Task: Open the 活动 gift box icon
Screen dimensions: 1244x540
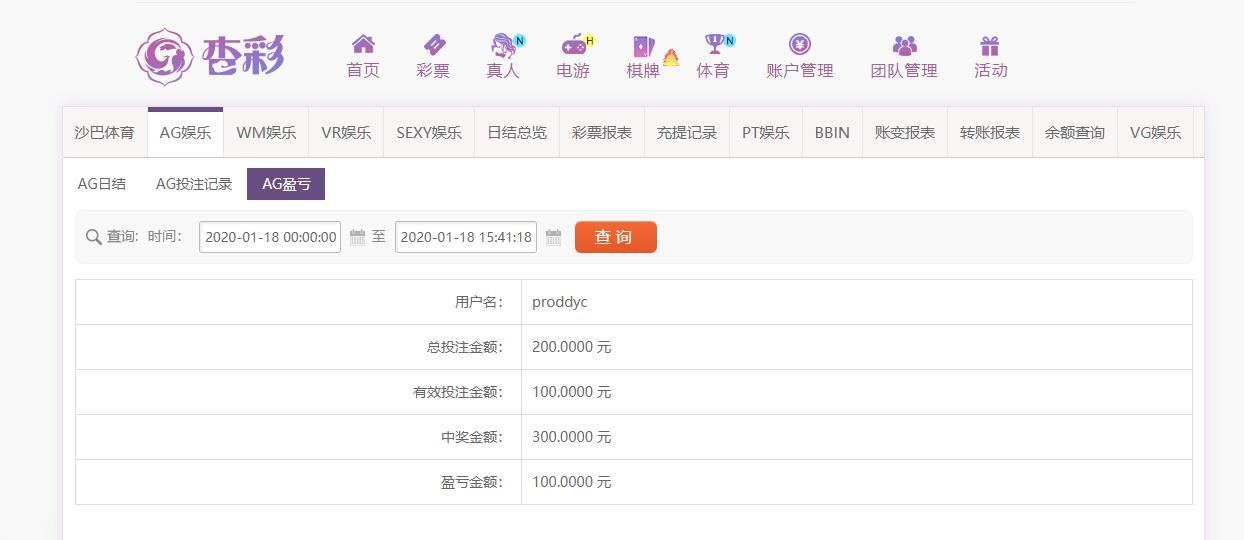Action: click(x=990, y=46)
